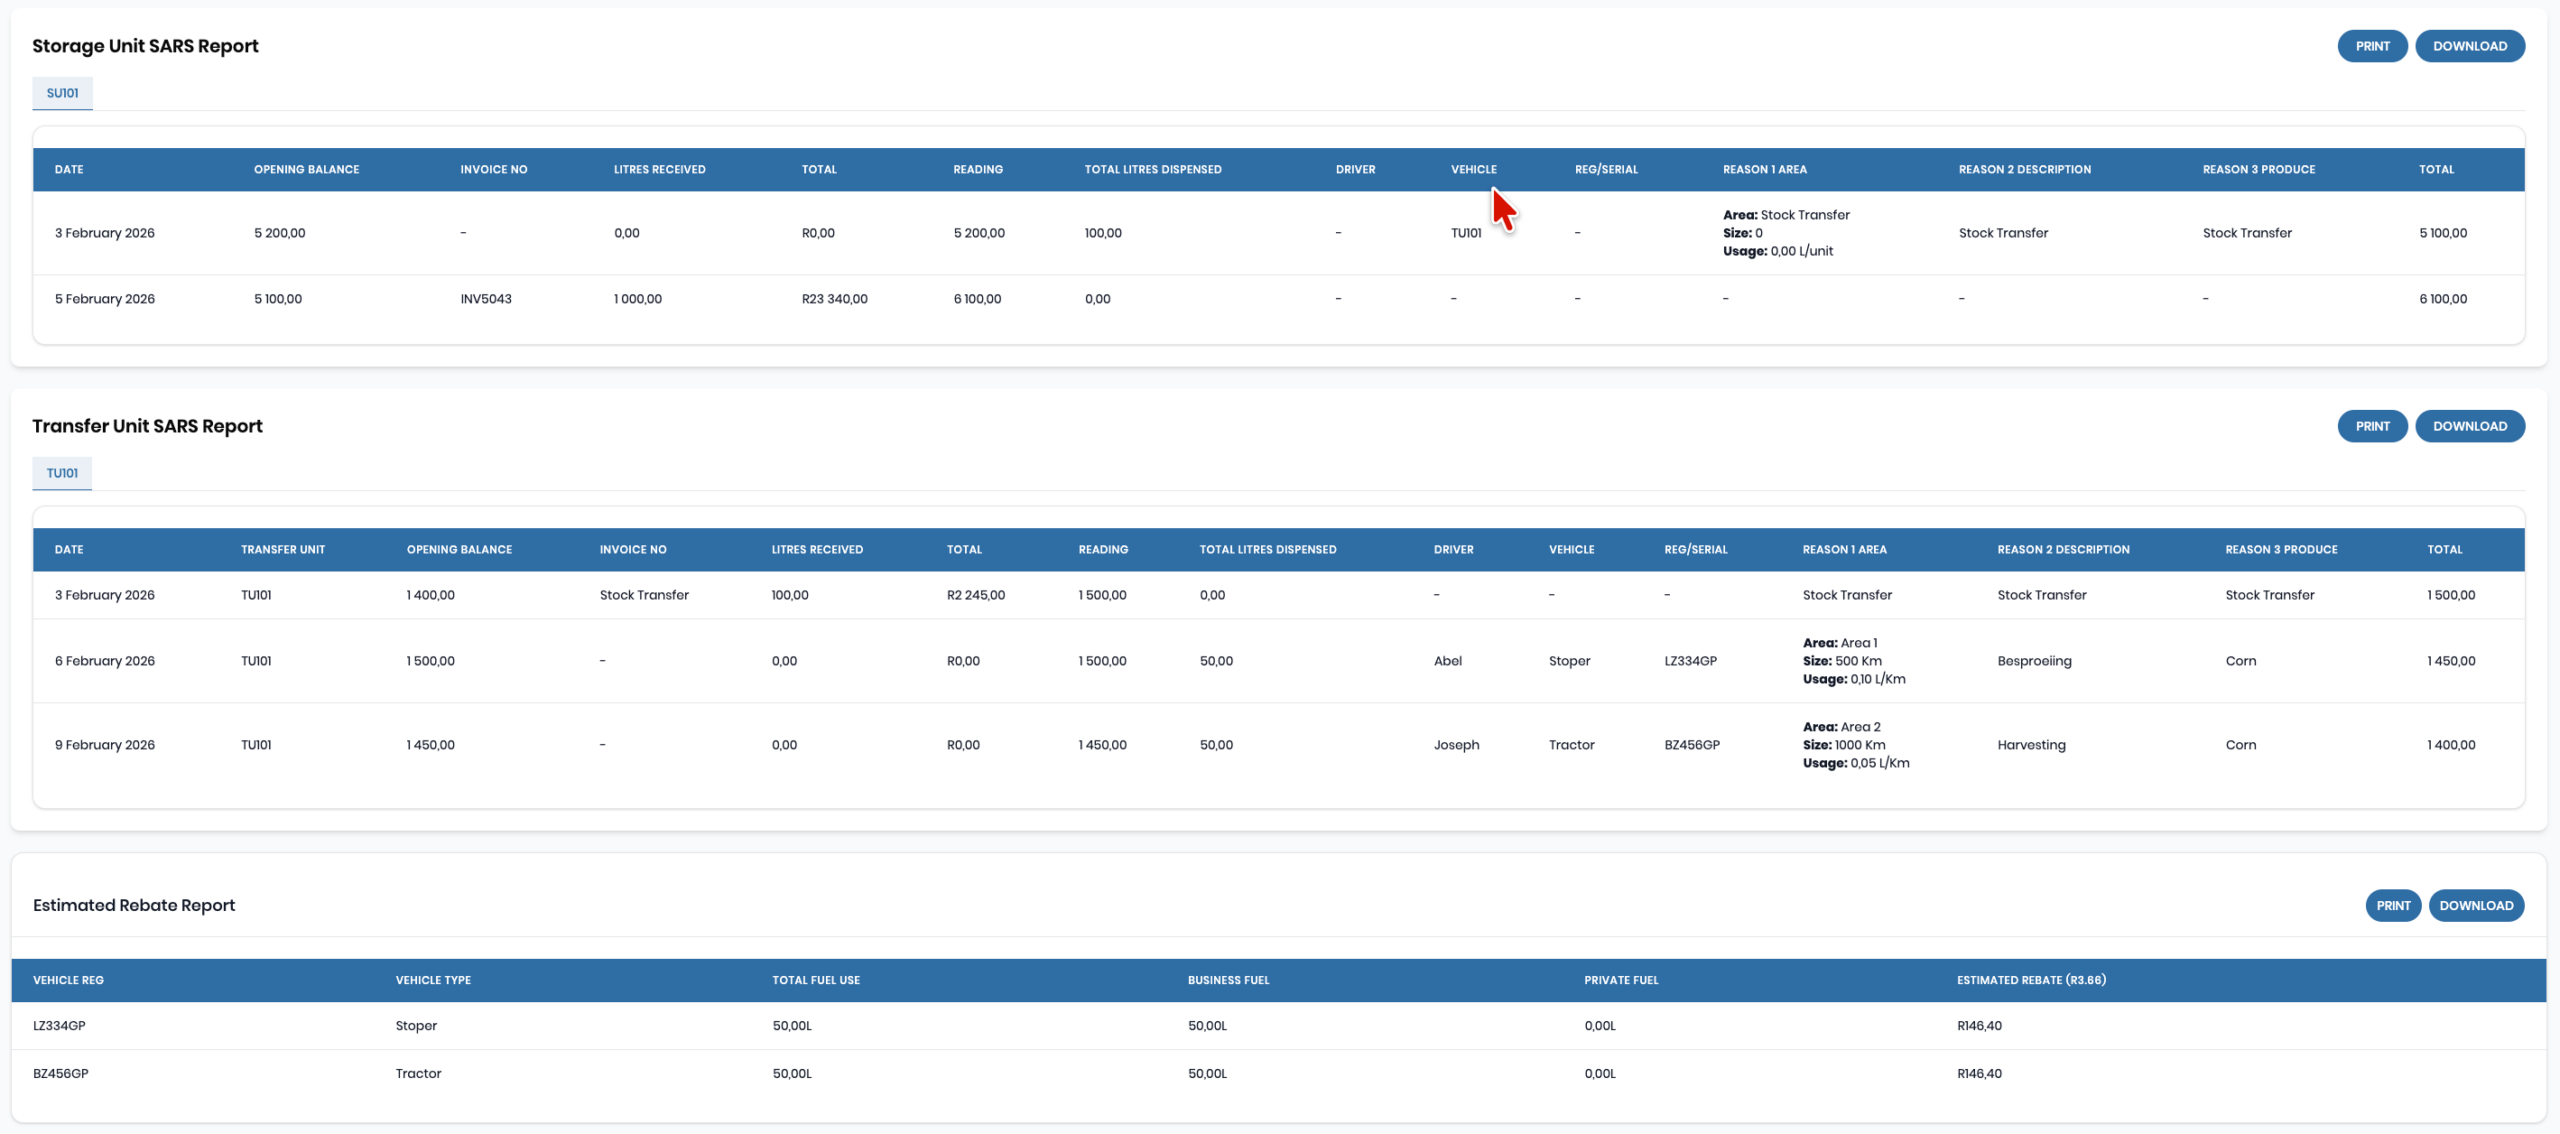Click registration BZ456GP in transfer table
Screen dimensions: 2560x1134
(x=1692, y=745)
